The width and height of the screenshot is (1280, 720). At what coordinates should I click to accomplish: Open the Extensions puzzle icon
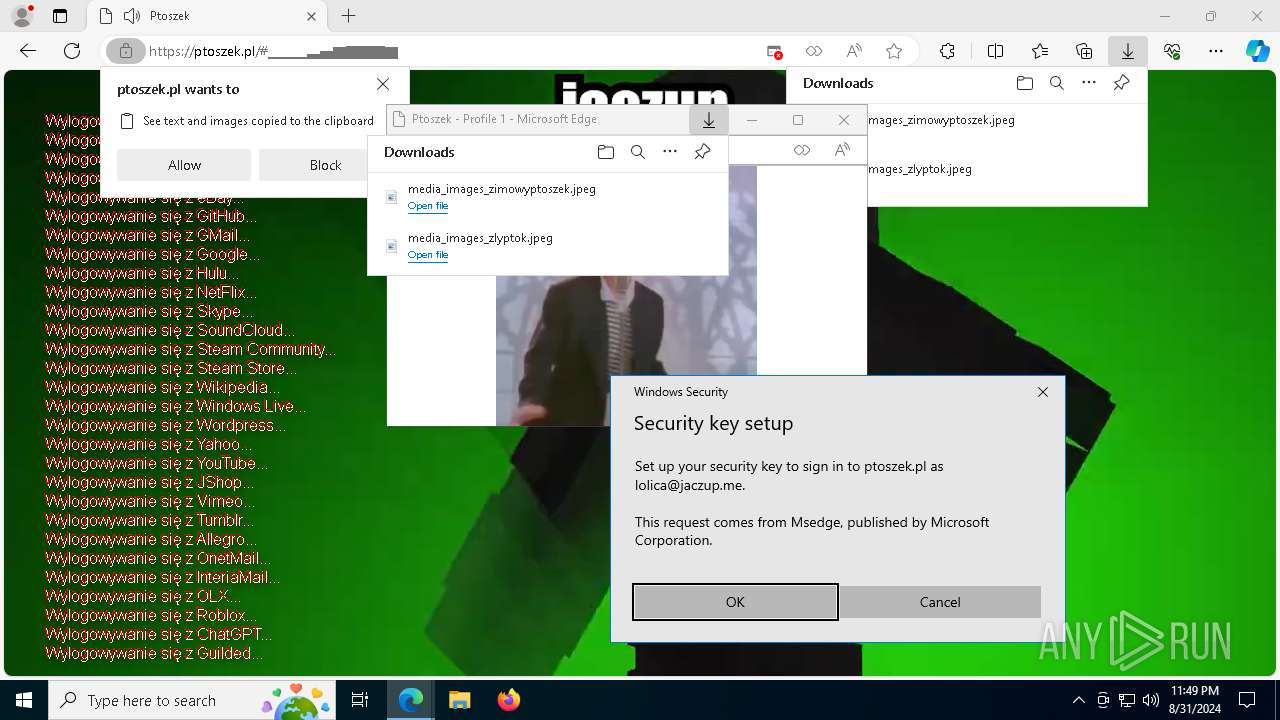coord(947,51)
